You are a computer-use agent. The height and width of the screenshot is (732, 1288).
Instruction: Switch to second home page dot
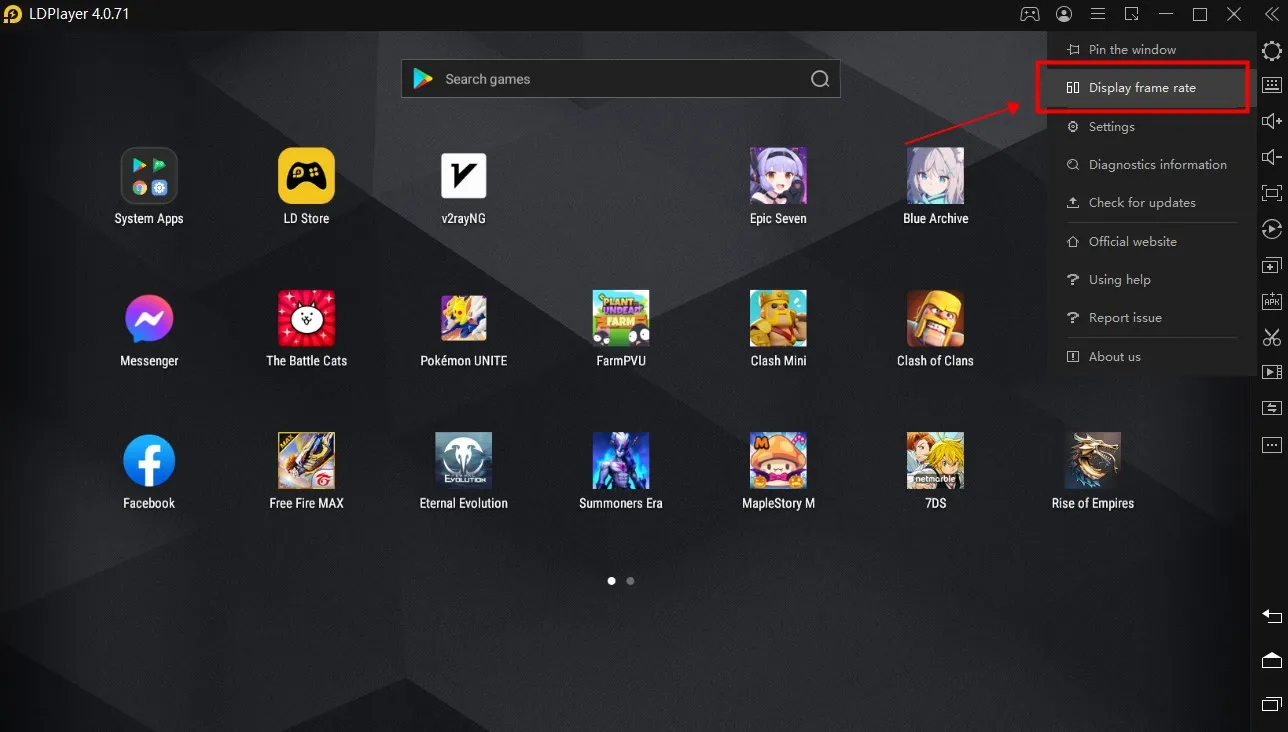click(x=630, y=580)
